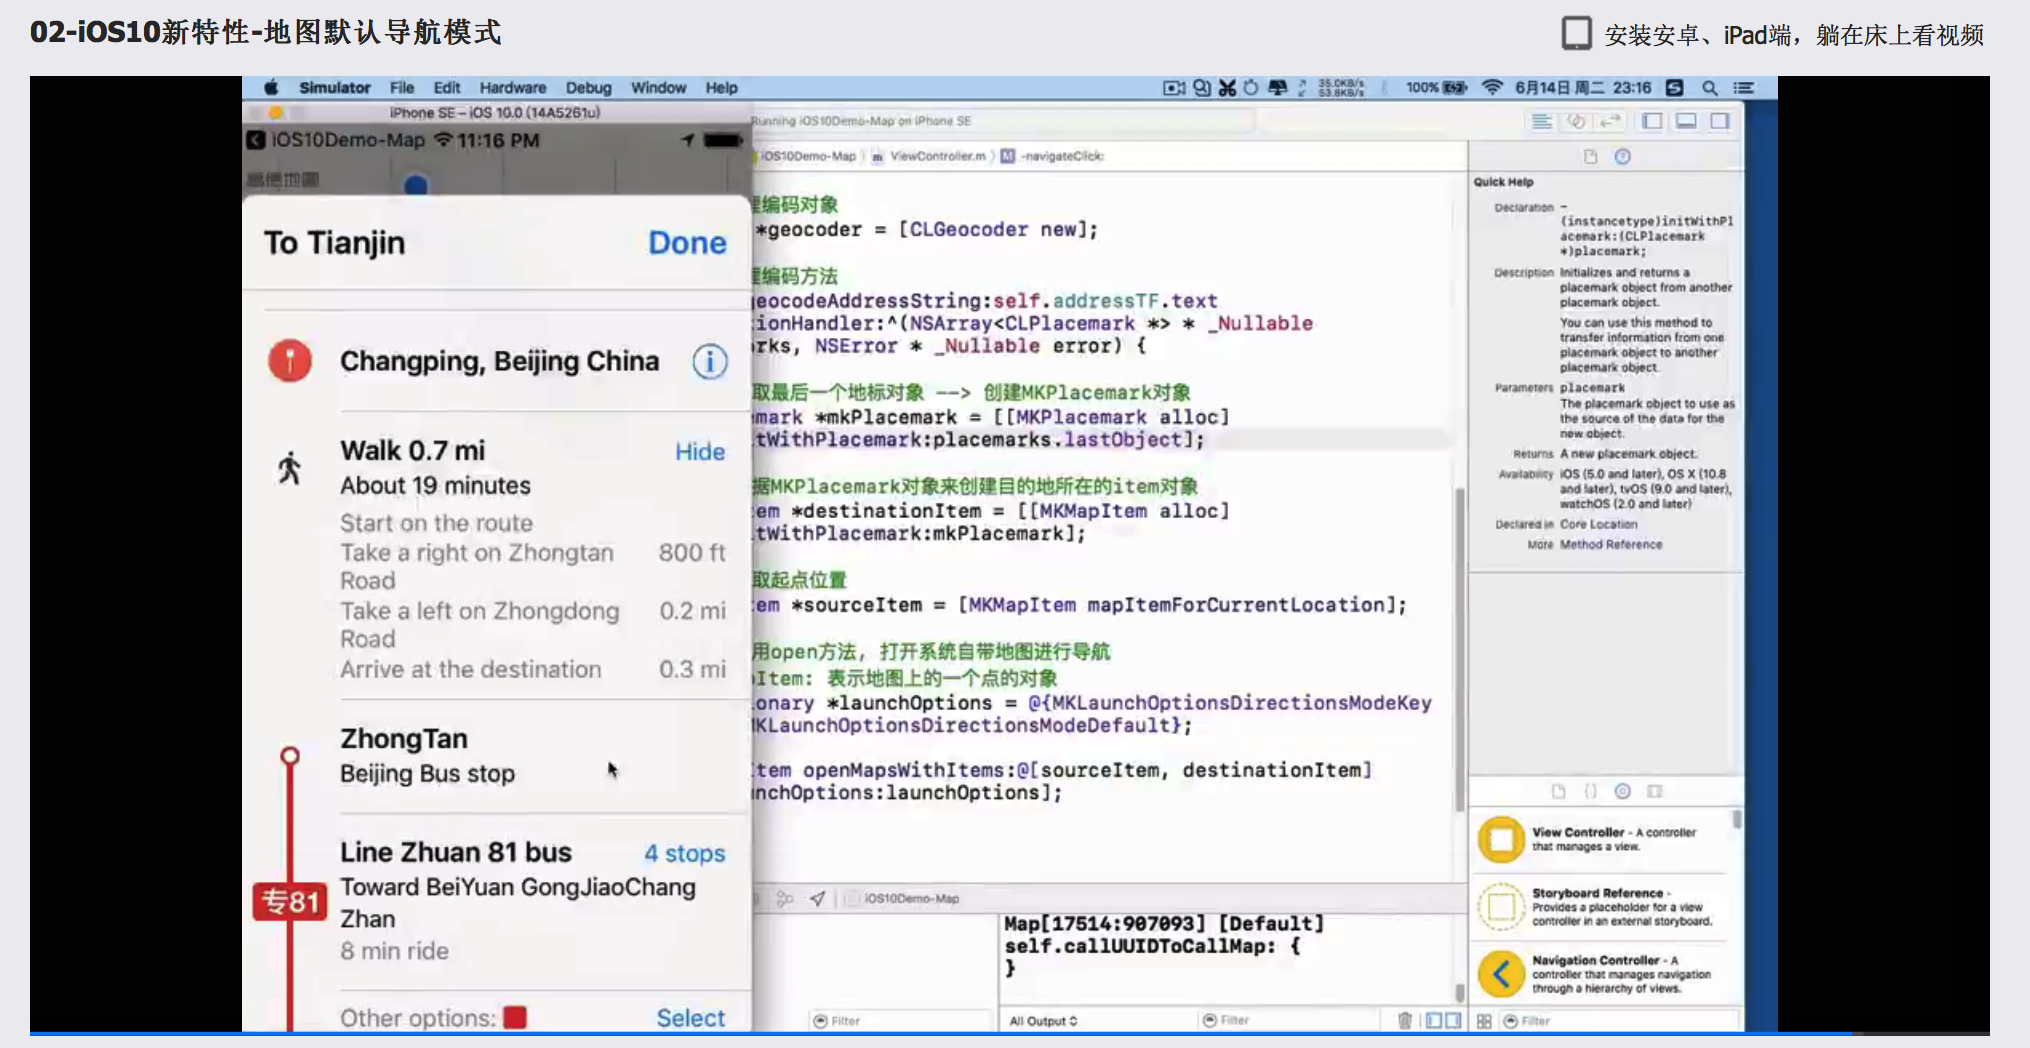The image size is (2030, 1048).
Task: Click the scissors menu bar icon
Action: pos(1227,88)
